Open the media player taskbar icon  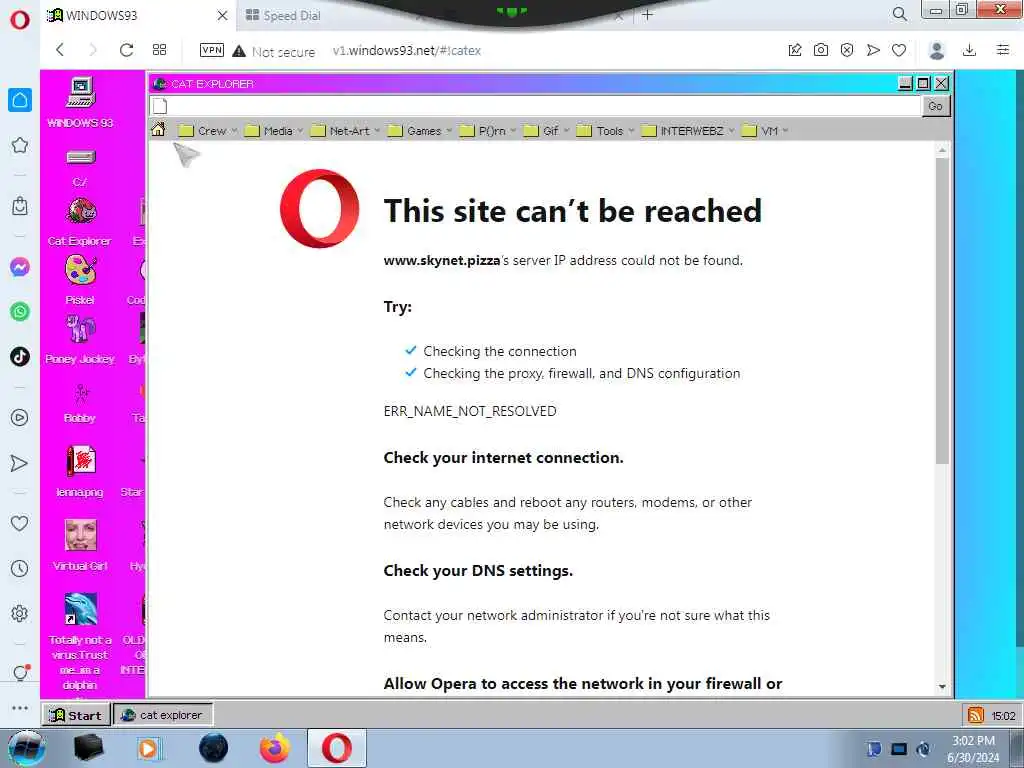coord(148,748)
